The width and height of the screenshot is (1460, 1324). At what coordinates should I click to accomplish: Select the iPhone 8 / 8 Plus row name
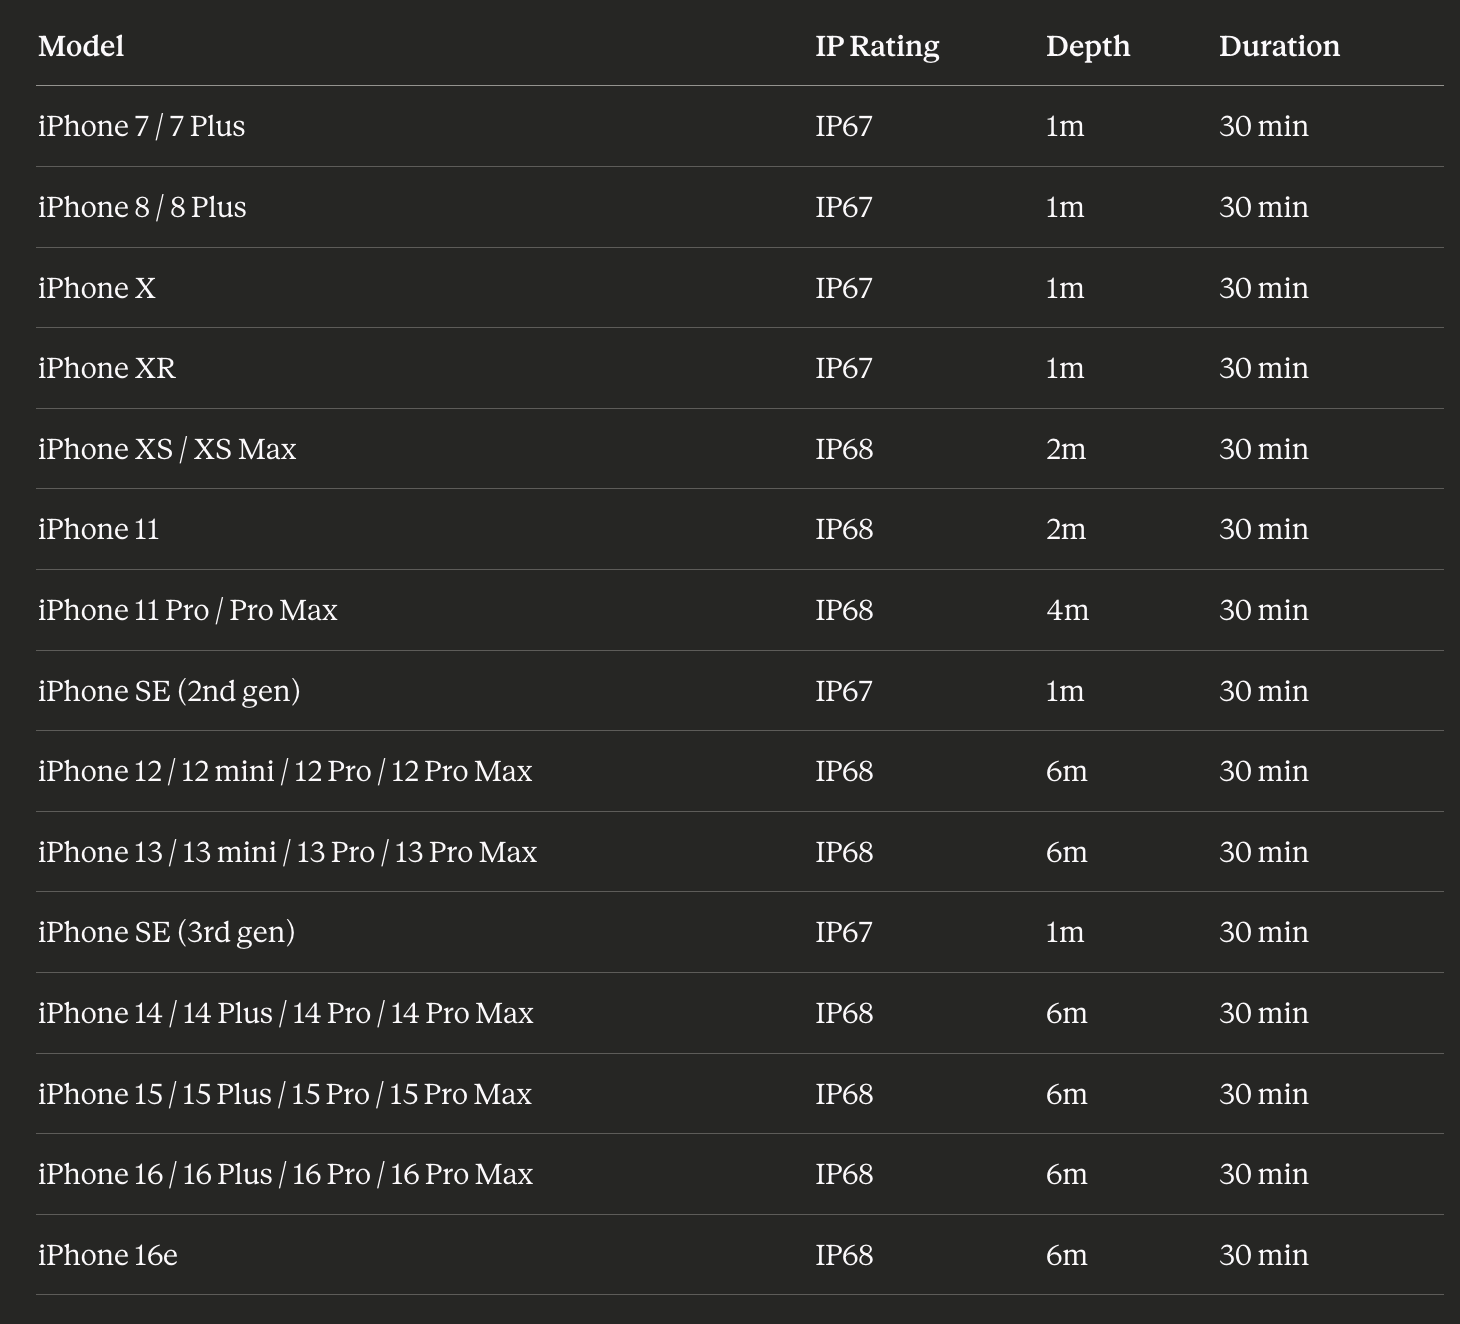(x=142, y=207)
